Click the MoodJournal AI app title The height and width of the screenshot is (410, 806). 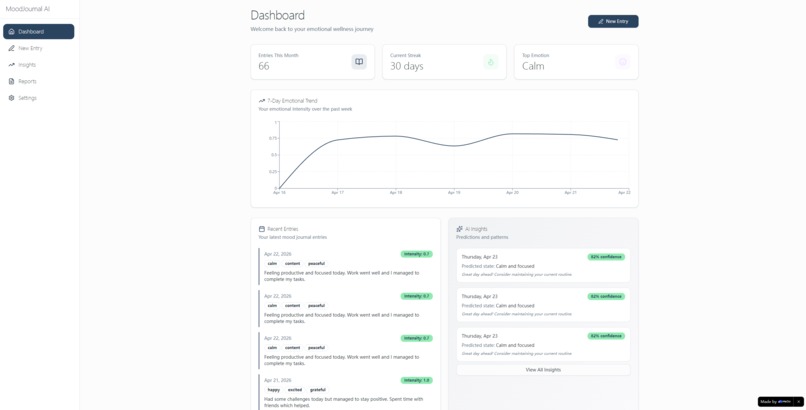(28, 9)
